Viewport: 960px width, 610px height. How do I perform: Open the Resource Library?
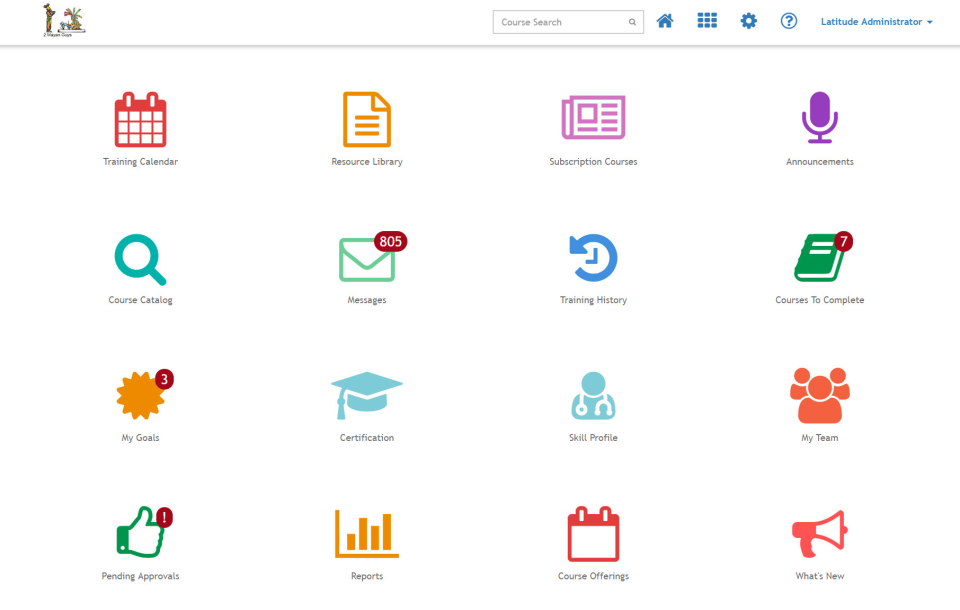[366, 118]
